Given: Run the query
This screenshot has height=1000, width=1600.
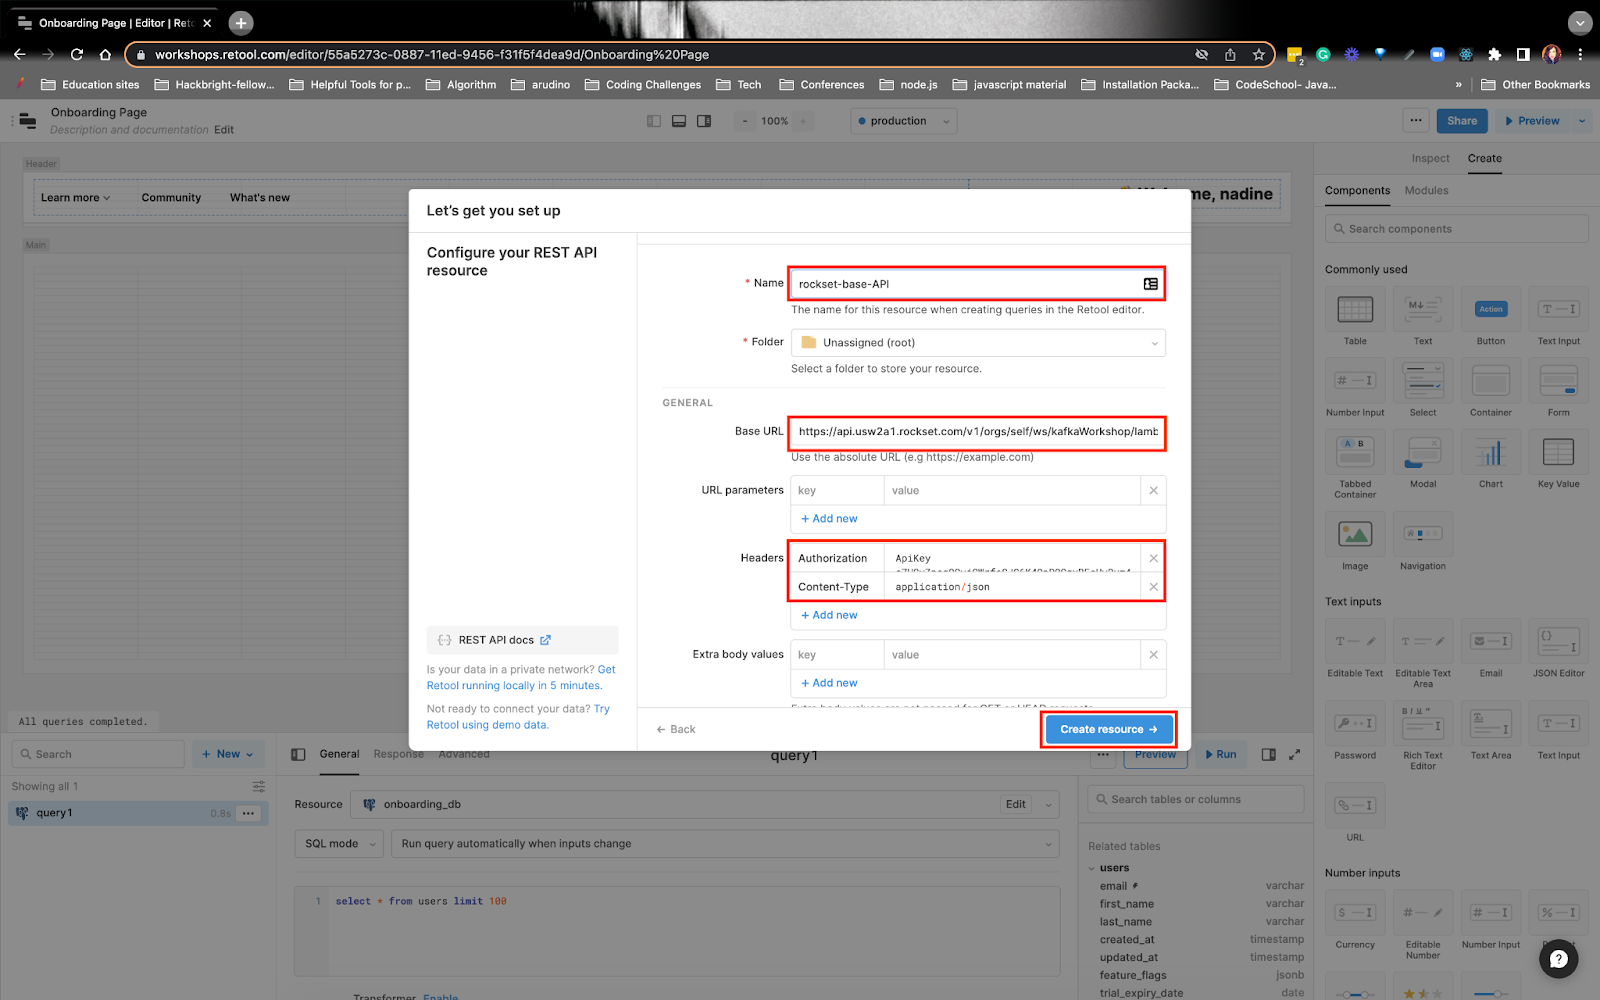Looking at the screenshot, I should click(x=1221, y=755).
